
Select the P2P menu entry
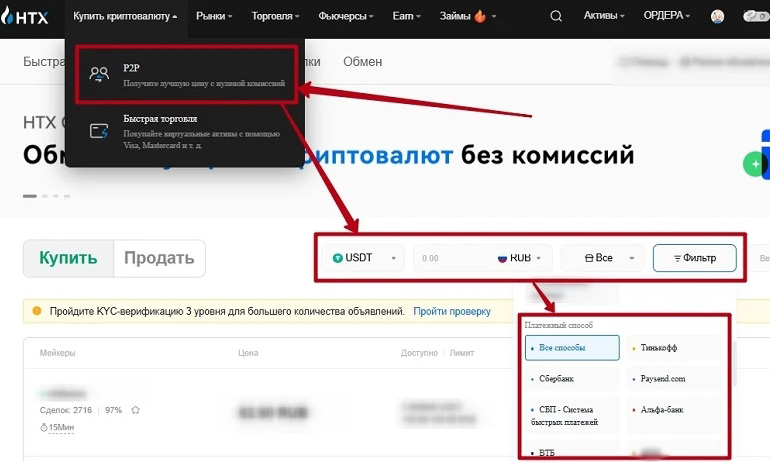pyautogui.click(x=187, y=75)
